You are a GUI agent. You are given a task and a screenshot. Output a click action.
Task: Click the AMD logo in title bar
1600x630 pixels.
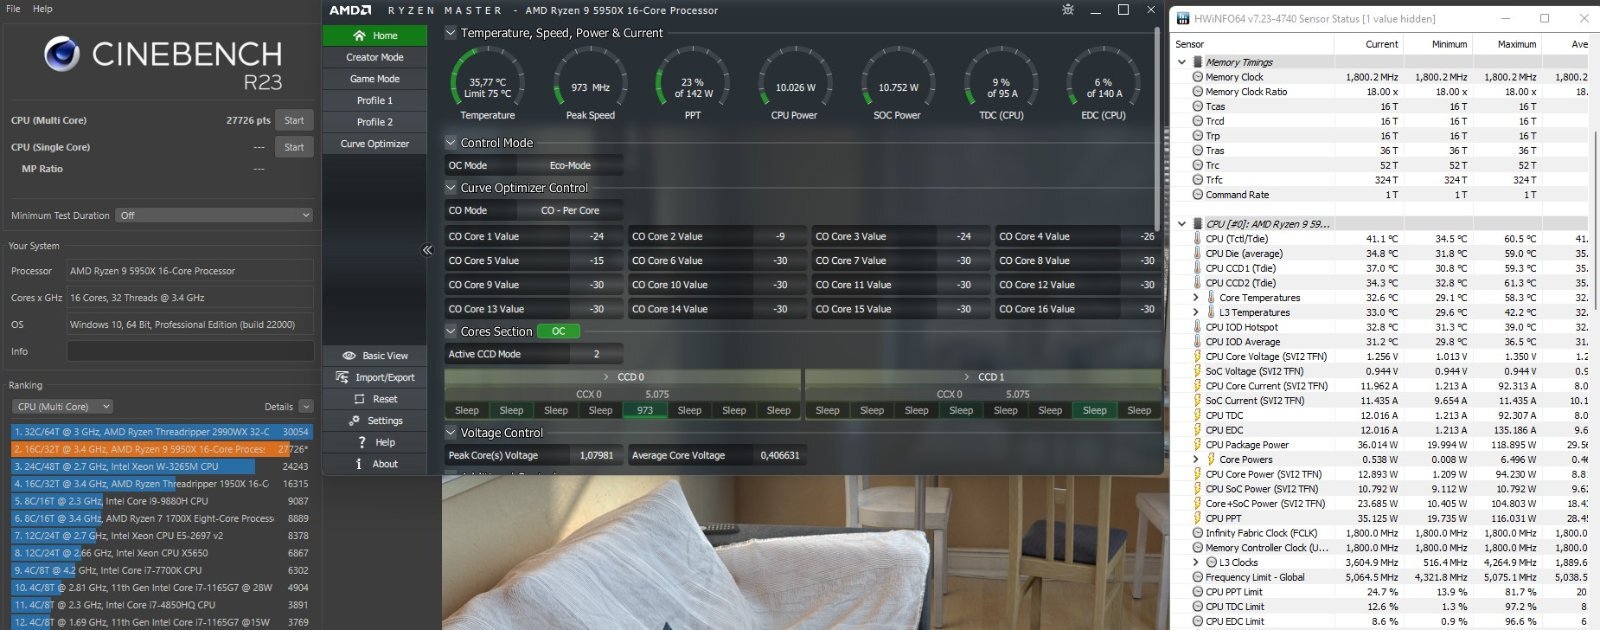coord(350,10)
